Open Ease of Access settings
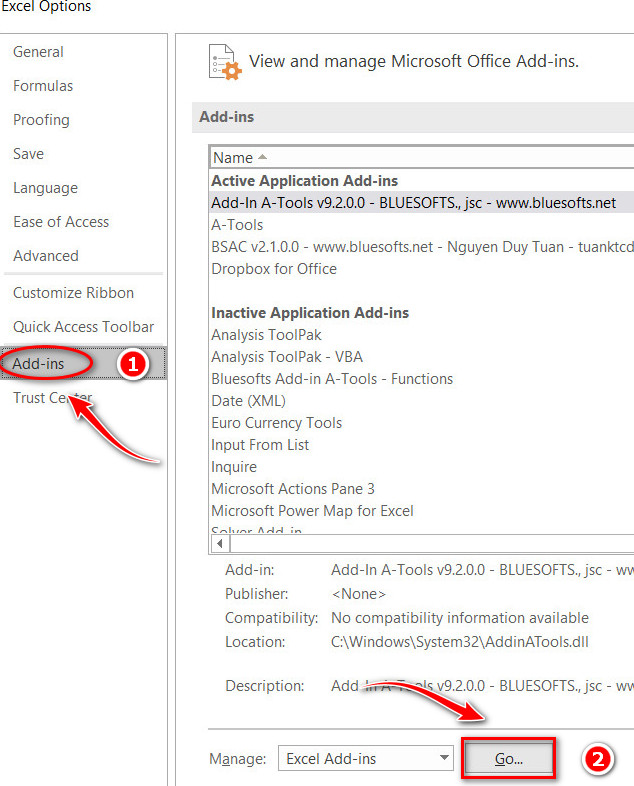Viewport: 634px width, 786px height. pyautogui.click(x=61, y=222)
